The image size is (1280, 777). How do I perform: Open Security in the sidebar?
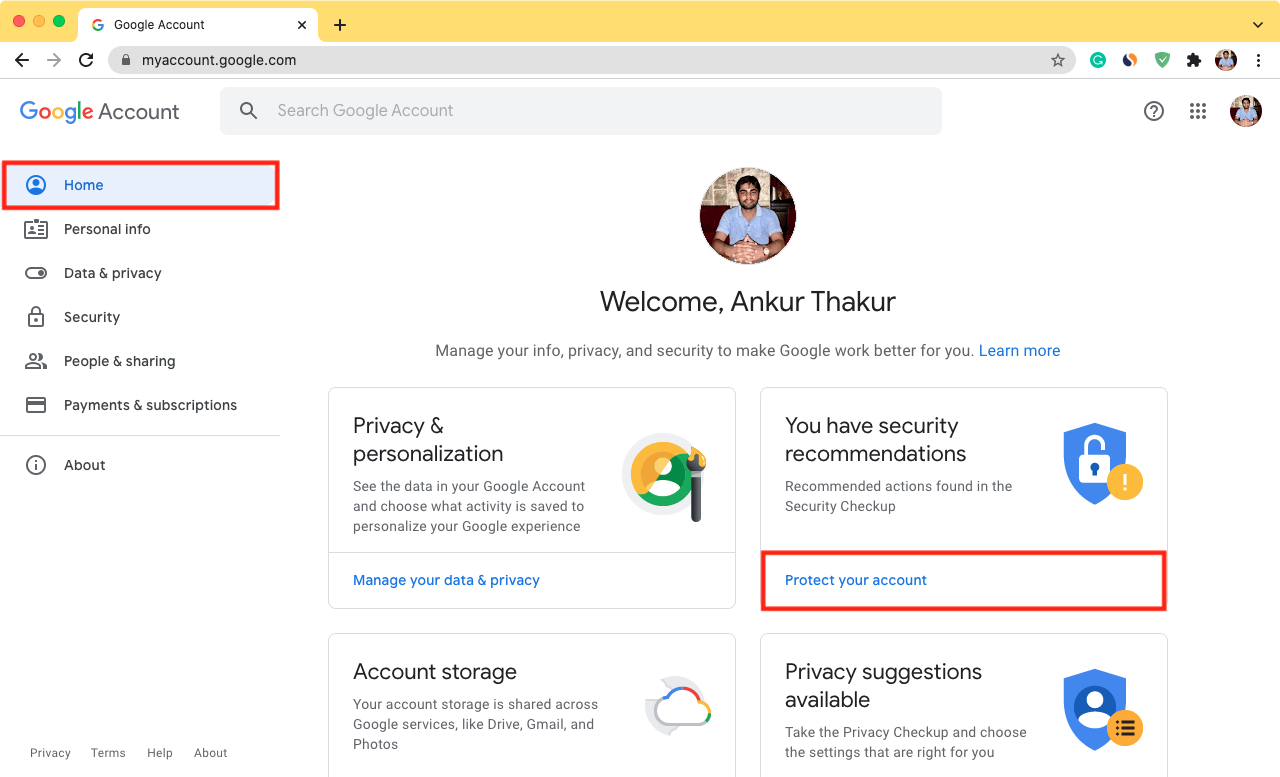pyautogui.click(x=140, y=317)
